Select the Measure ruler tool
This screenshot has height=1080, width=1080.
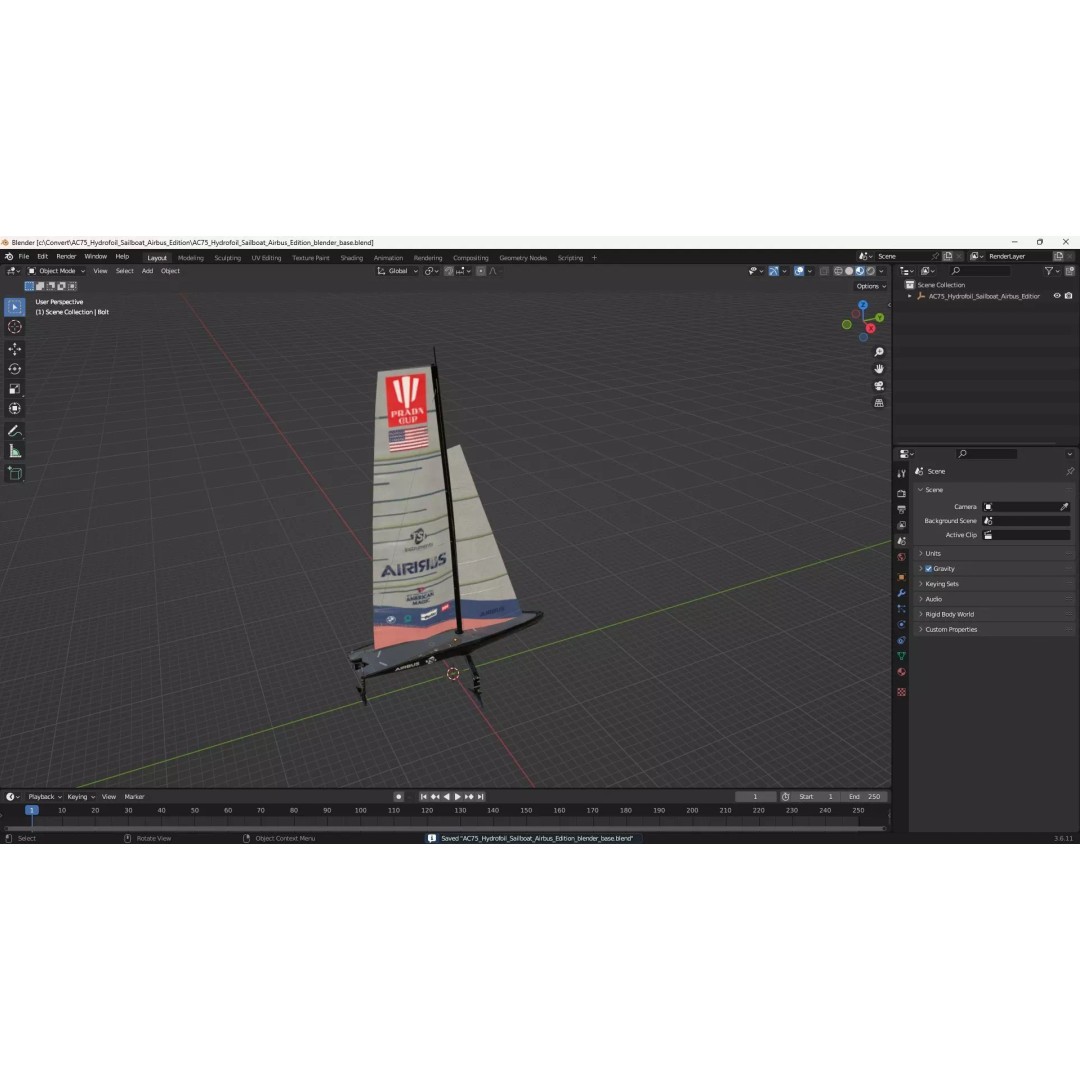[14, 451]
